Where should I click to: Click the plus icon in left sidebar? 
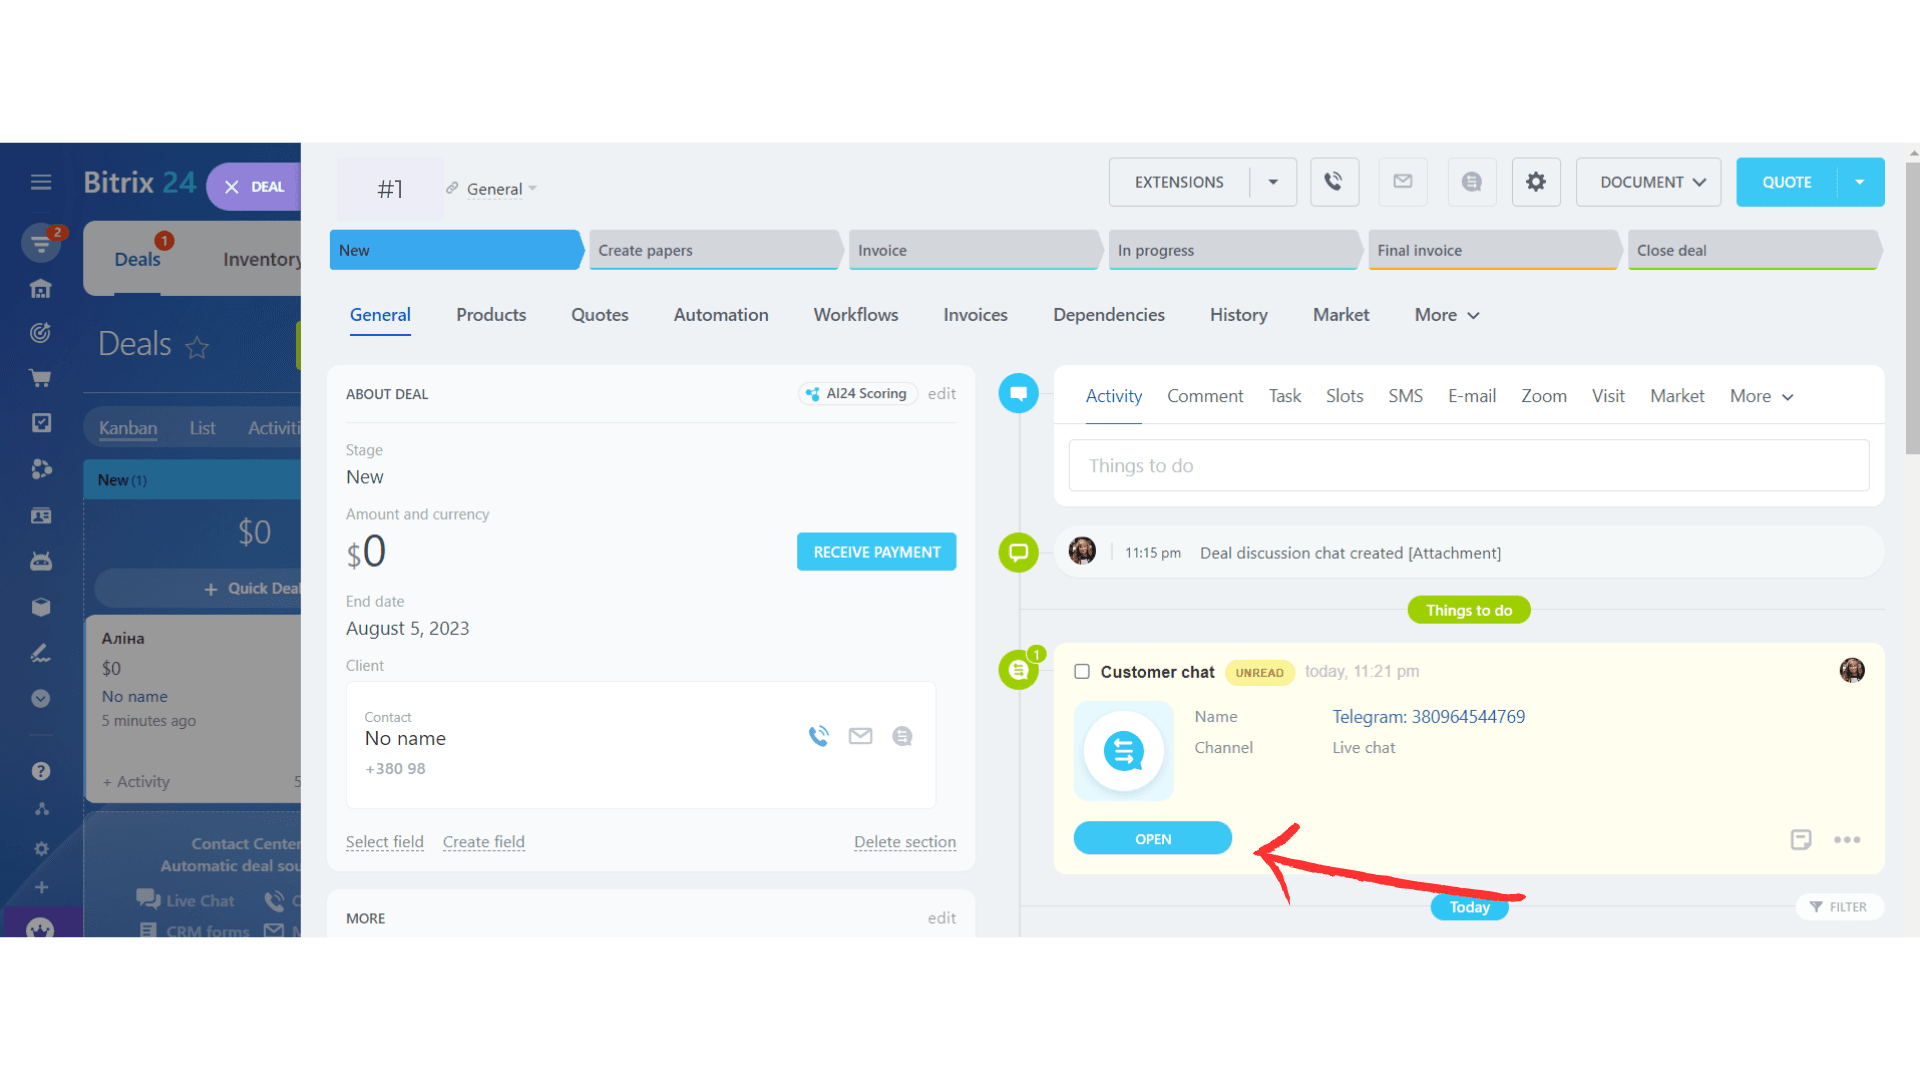click(x=41, y=887)
